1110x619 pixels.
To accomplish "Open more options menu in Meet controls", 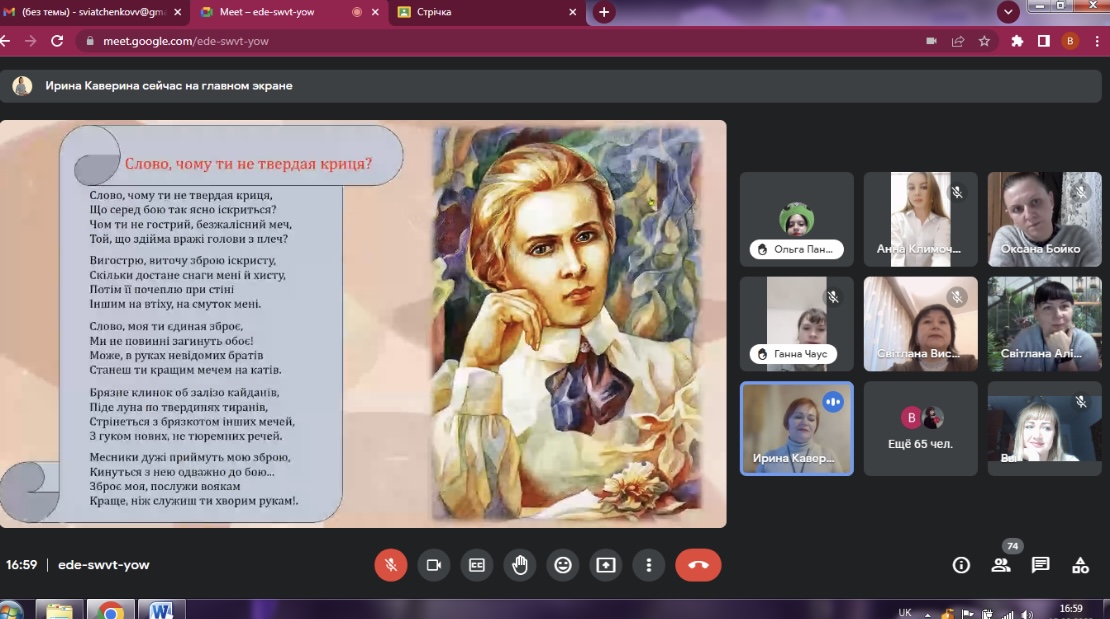I will pos(648,564).
